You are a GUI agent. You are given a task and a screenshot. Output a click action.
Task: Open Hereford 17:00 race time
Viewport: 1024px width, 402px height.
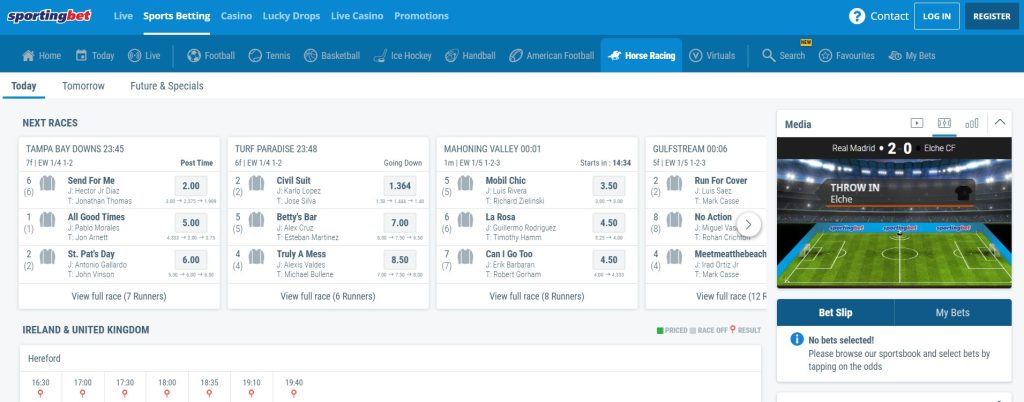[x=82, y=382]
